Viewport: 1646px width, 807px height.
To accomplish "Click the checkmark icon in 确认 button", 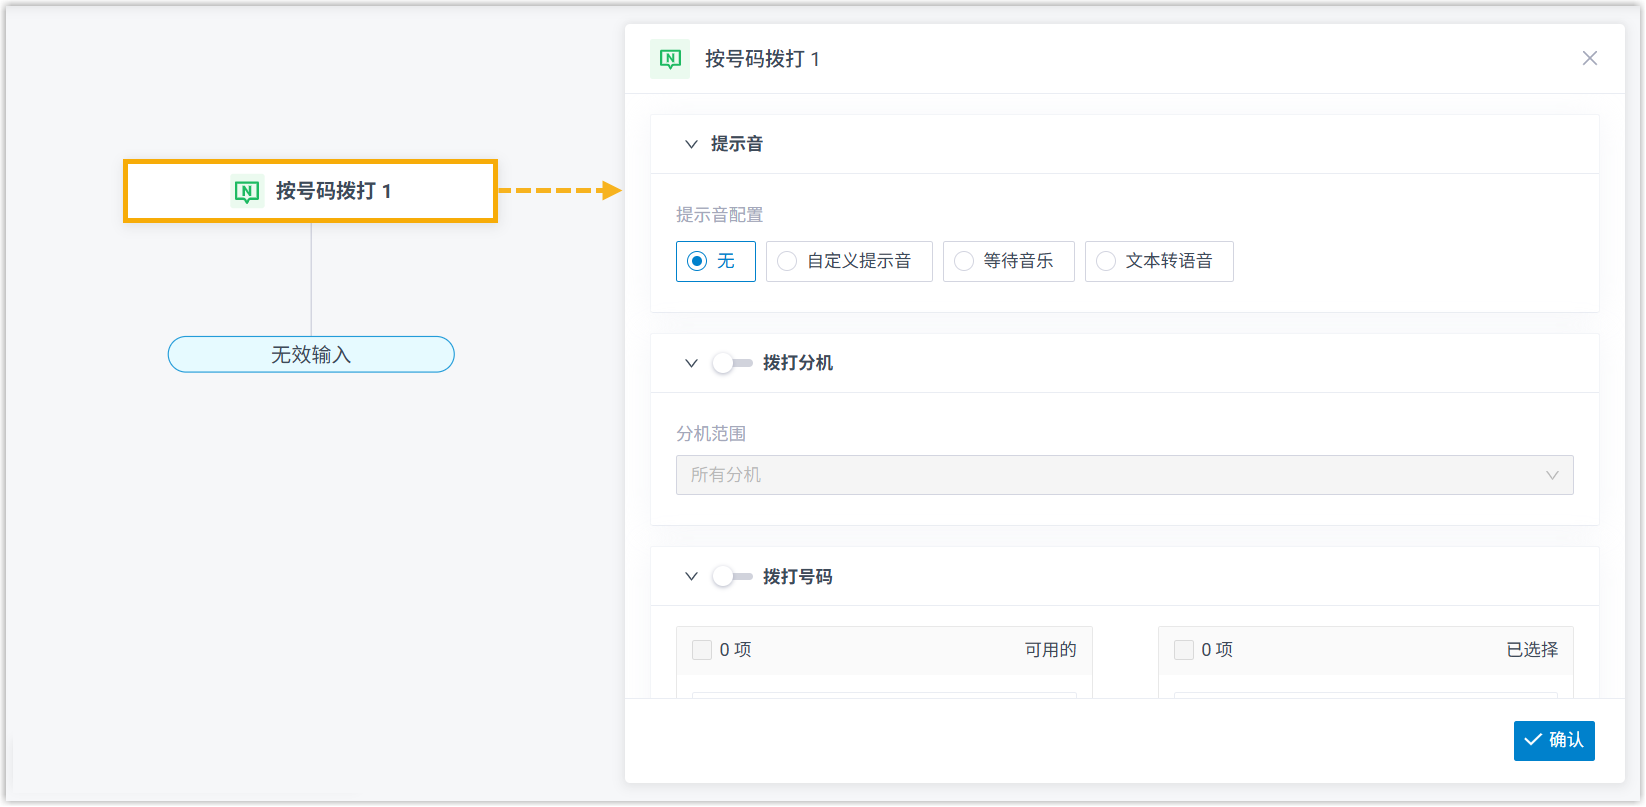I will coord(1533,740).
